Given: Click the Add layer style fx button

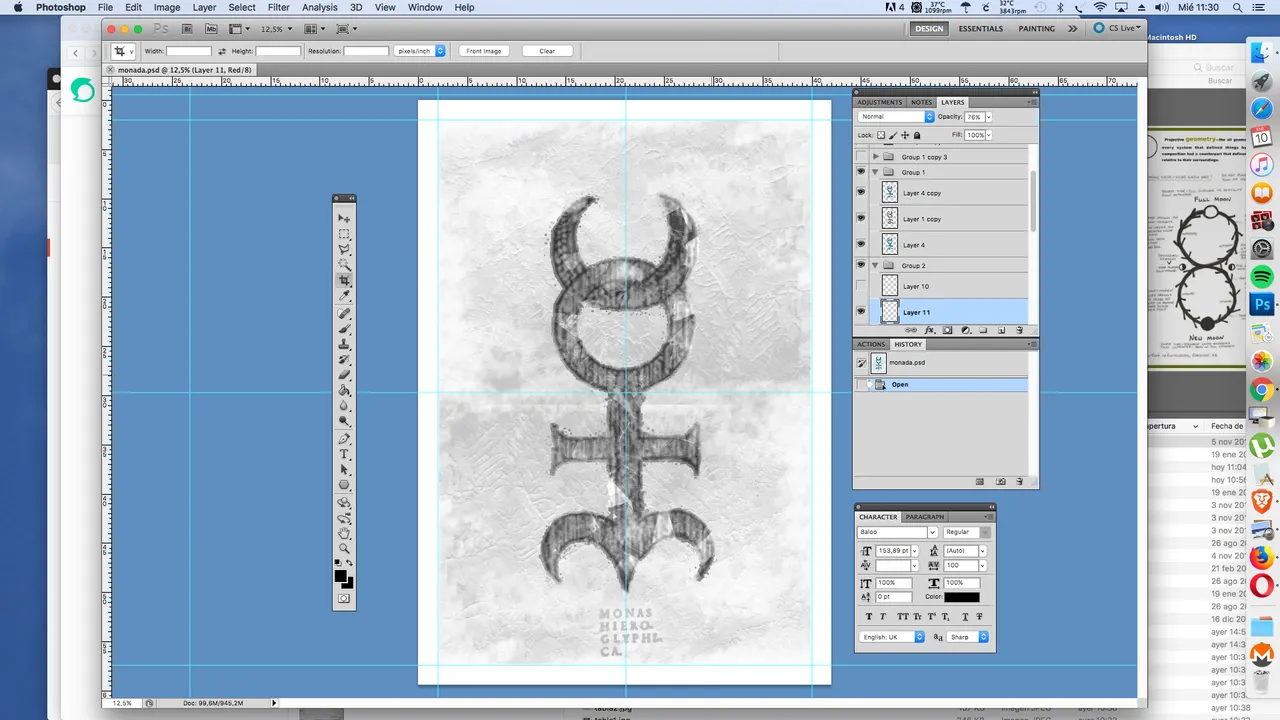Looking at the screenshot, I should tap(930, 330).
